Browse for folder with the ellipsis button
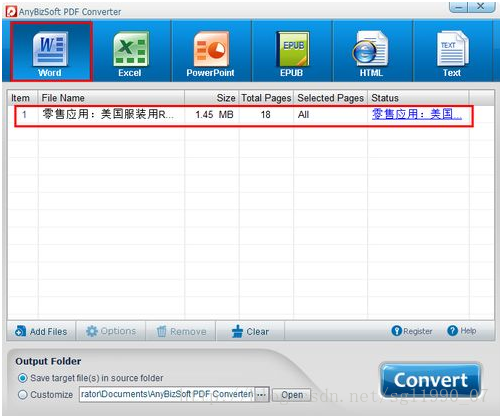This screenshot has height=416, width=500. pyautogui.click(x=262, y=395)
